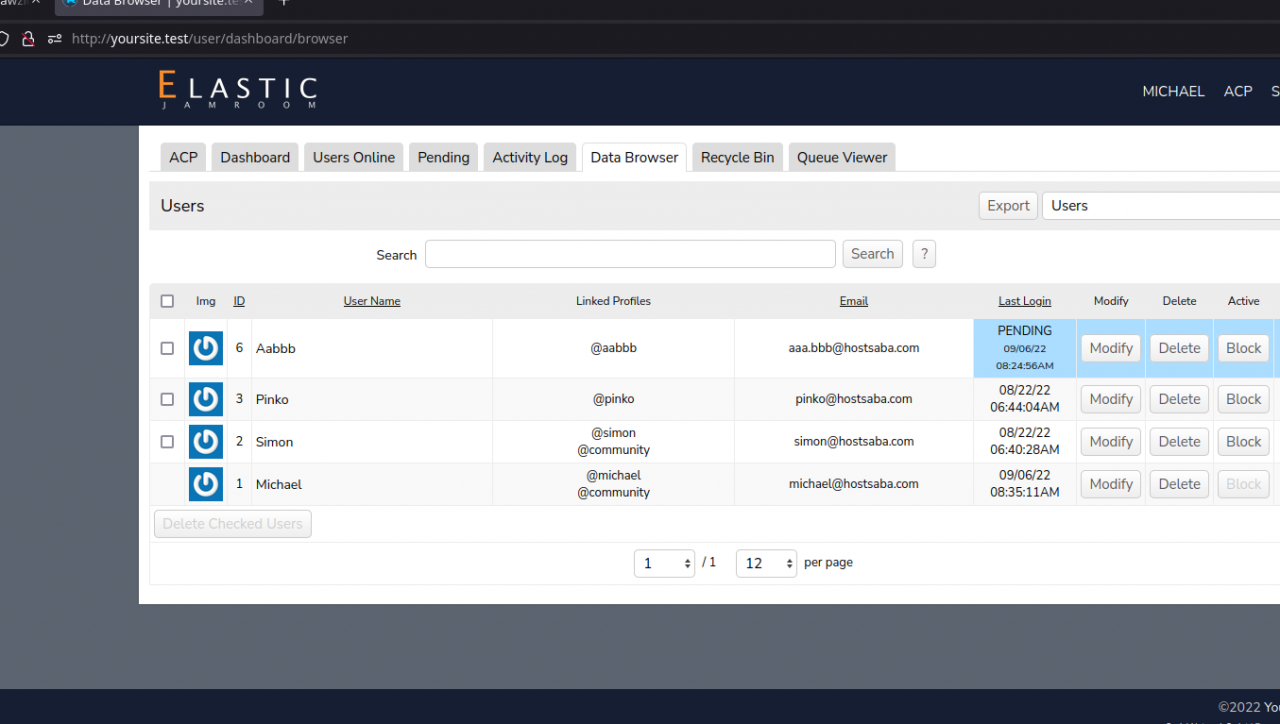Image resolution: width=1280 pixels, height=724 pixels.
Task: Open the per page count dropdown
Action: coord(766,564)
